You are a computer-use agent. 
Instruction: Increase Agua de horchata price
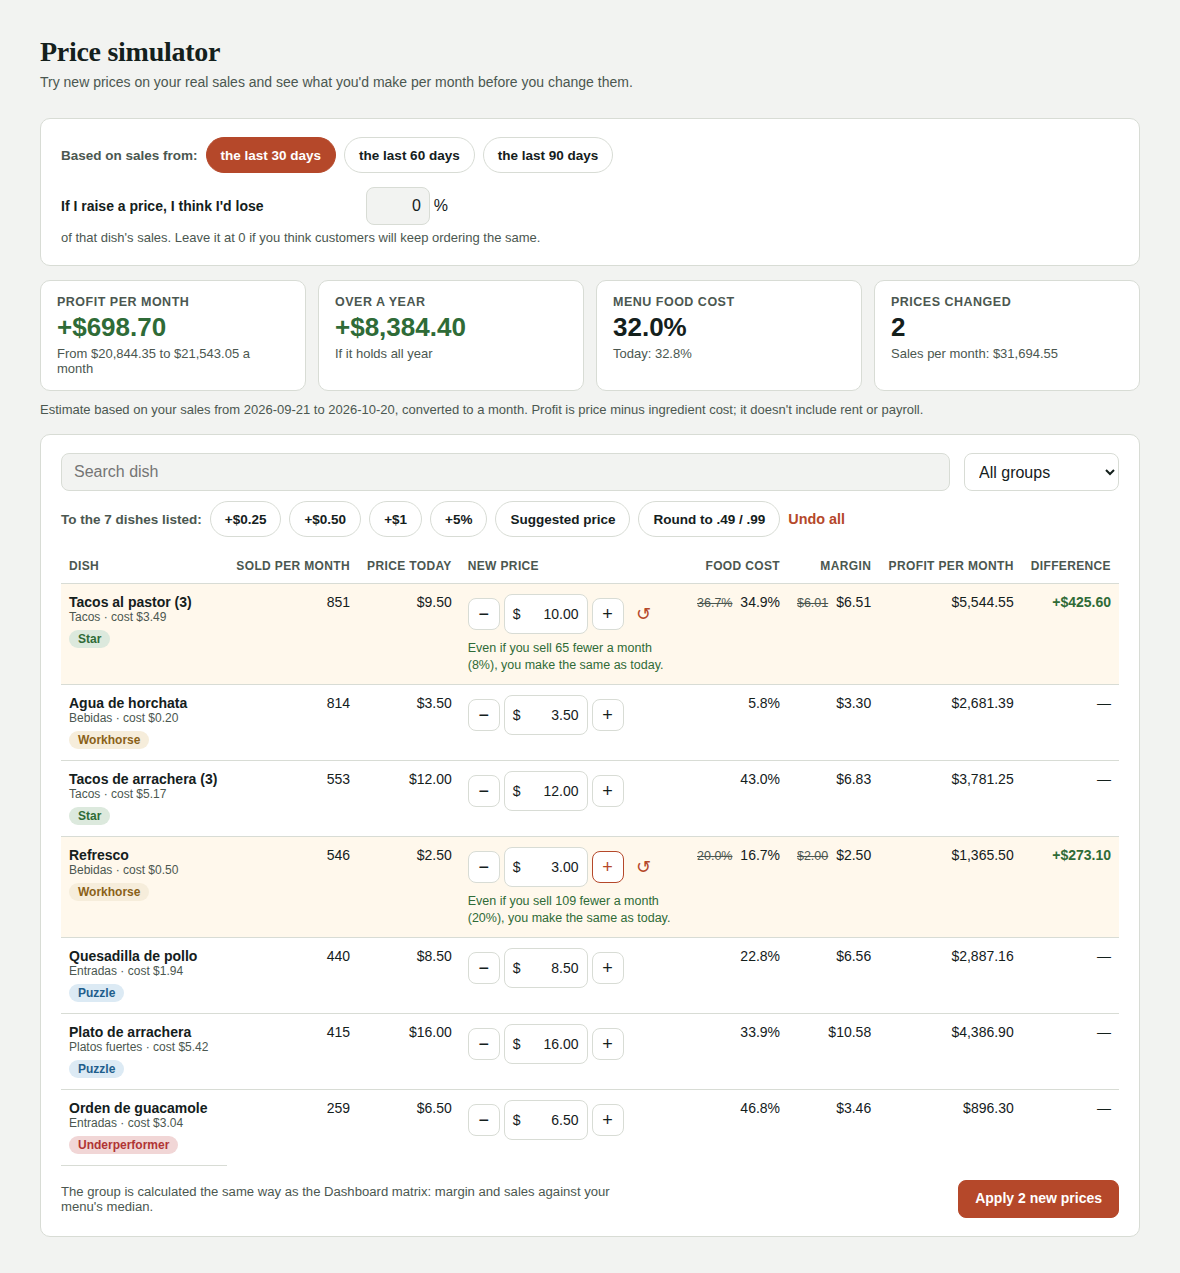[608, 715]
